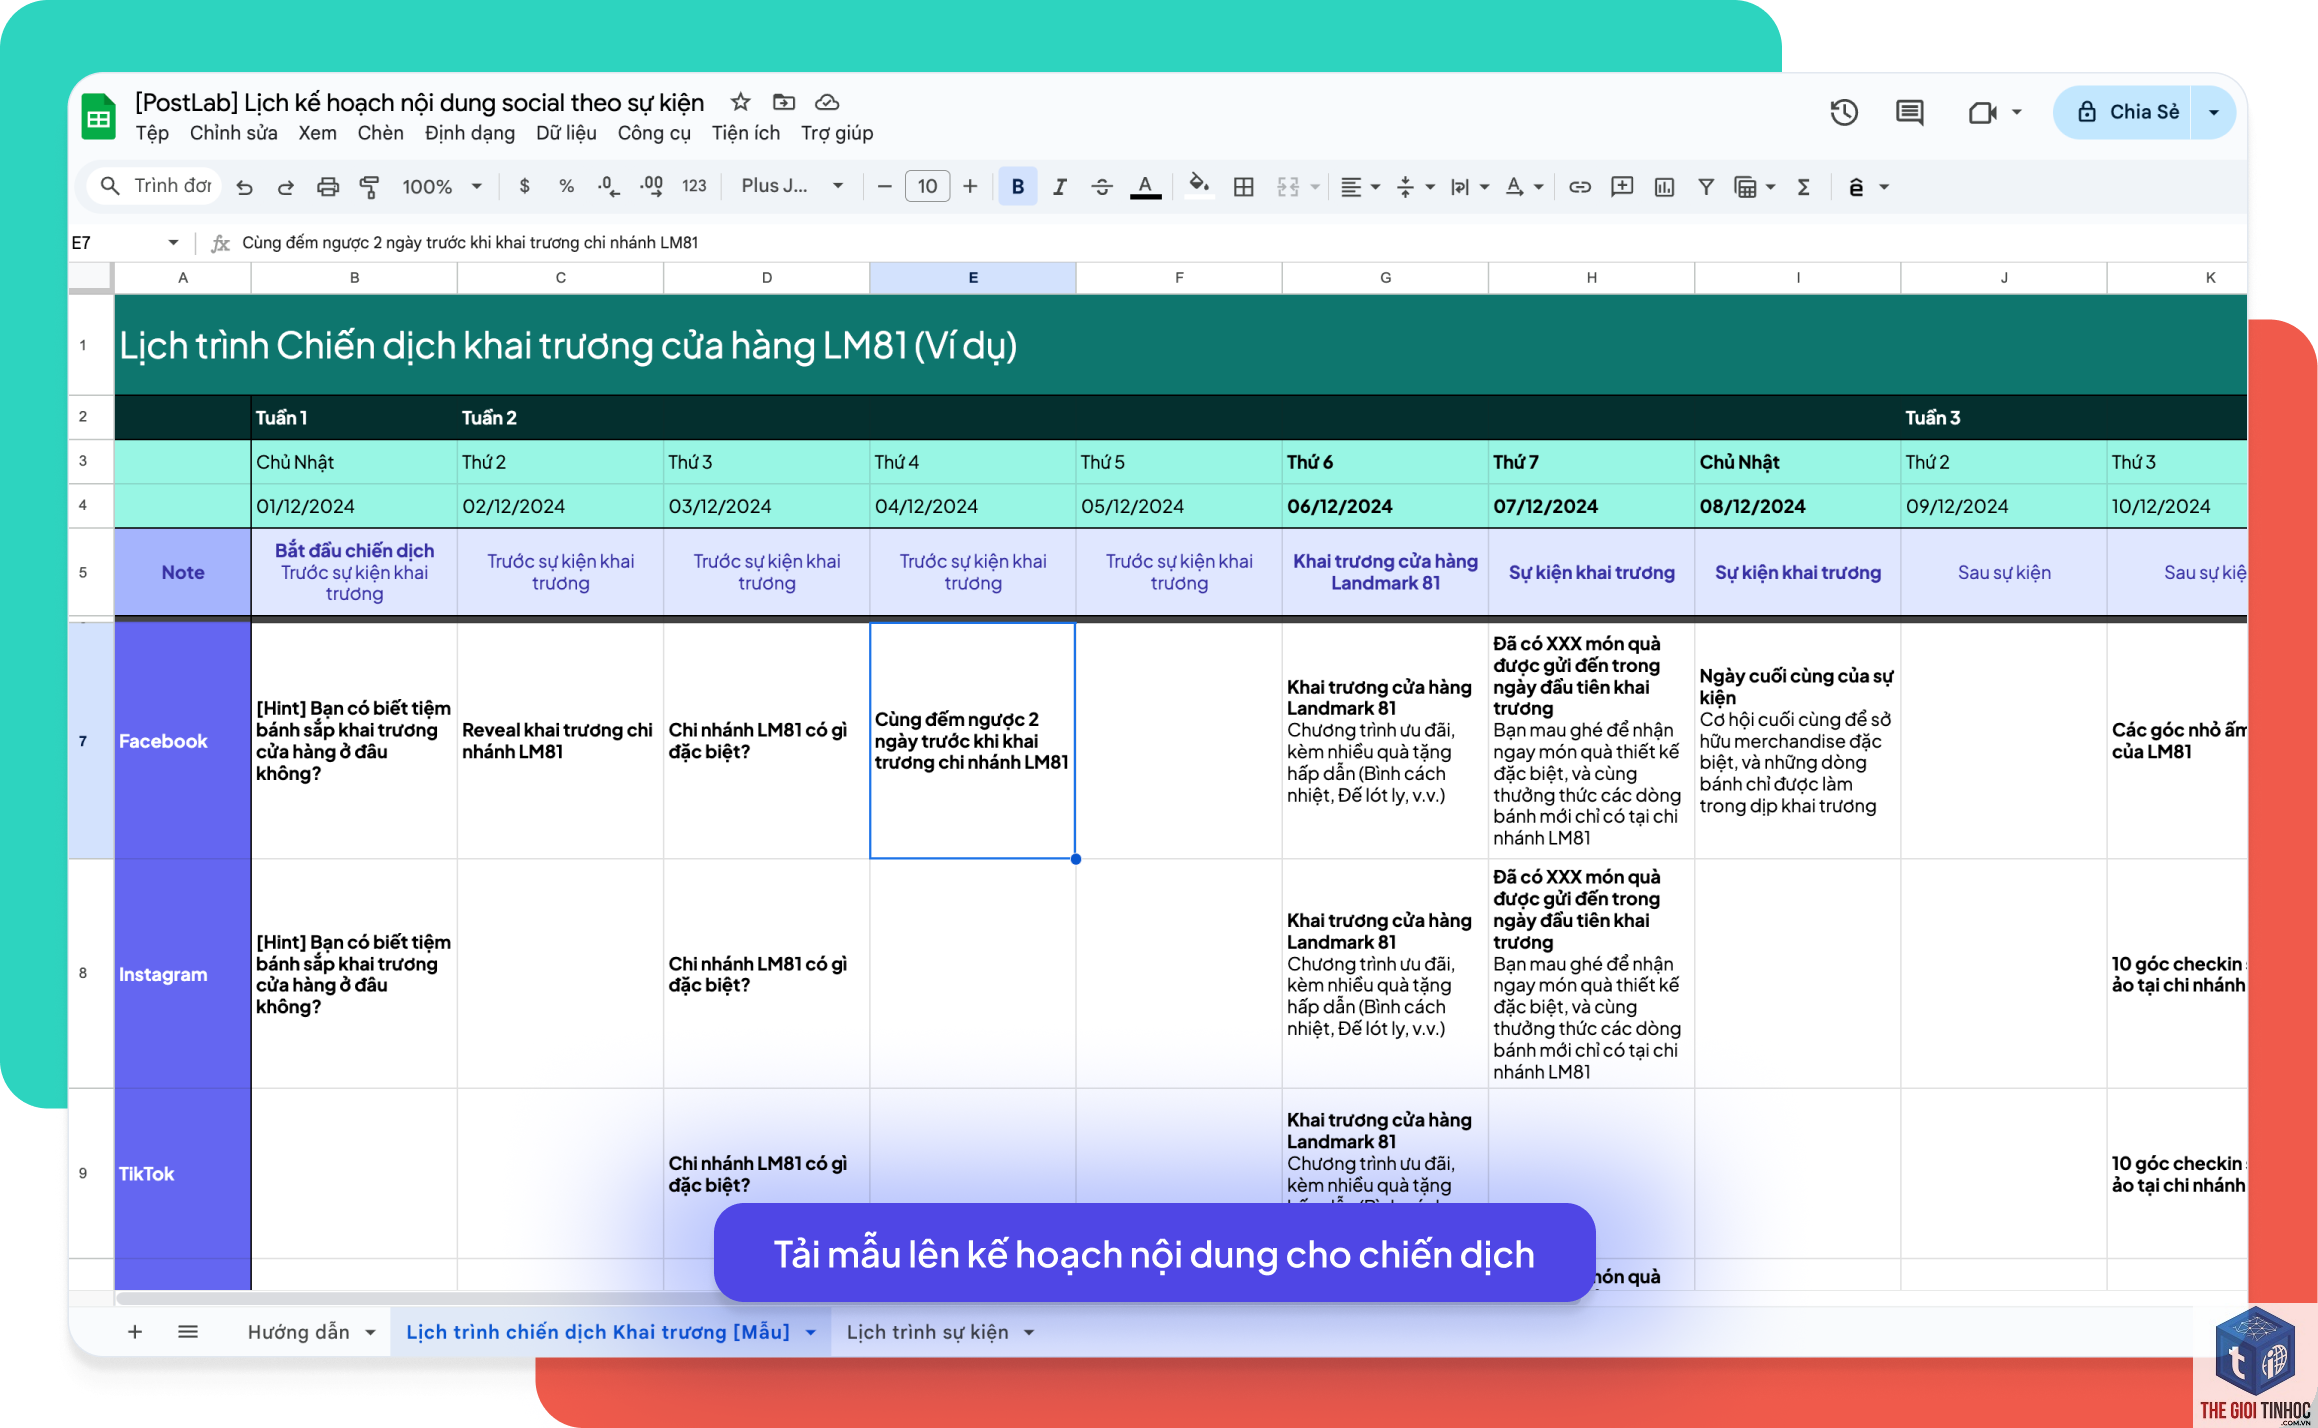The height and width of the screenshot is (1428, 2318).
Task: Increase font size with plus button
Action: pyautogui.click(x=970, y=186)
